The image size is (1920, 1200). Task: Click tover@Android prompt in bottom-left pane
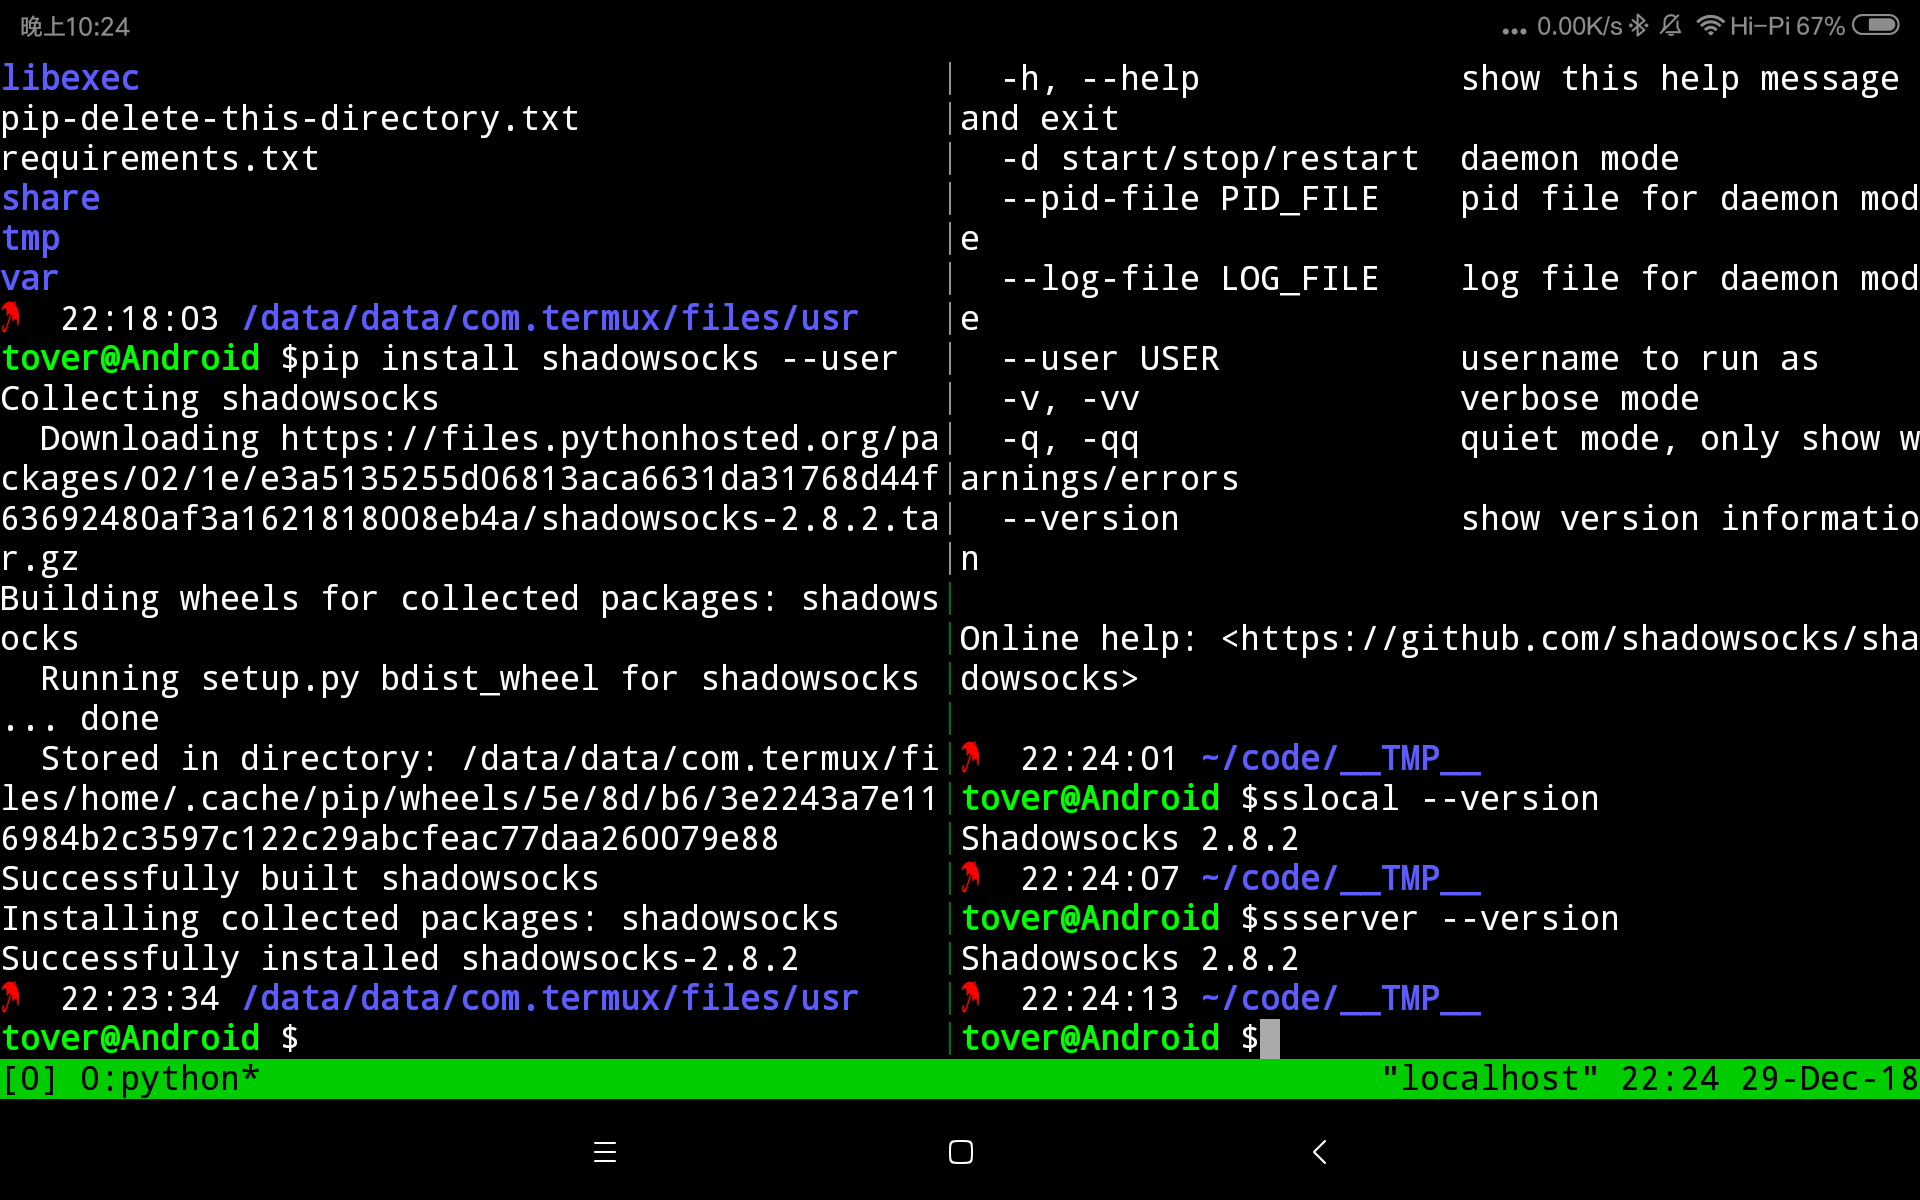point(130,1038)
